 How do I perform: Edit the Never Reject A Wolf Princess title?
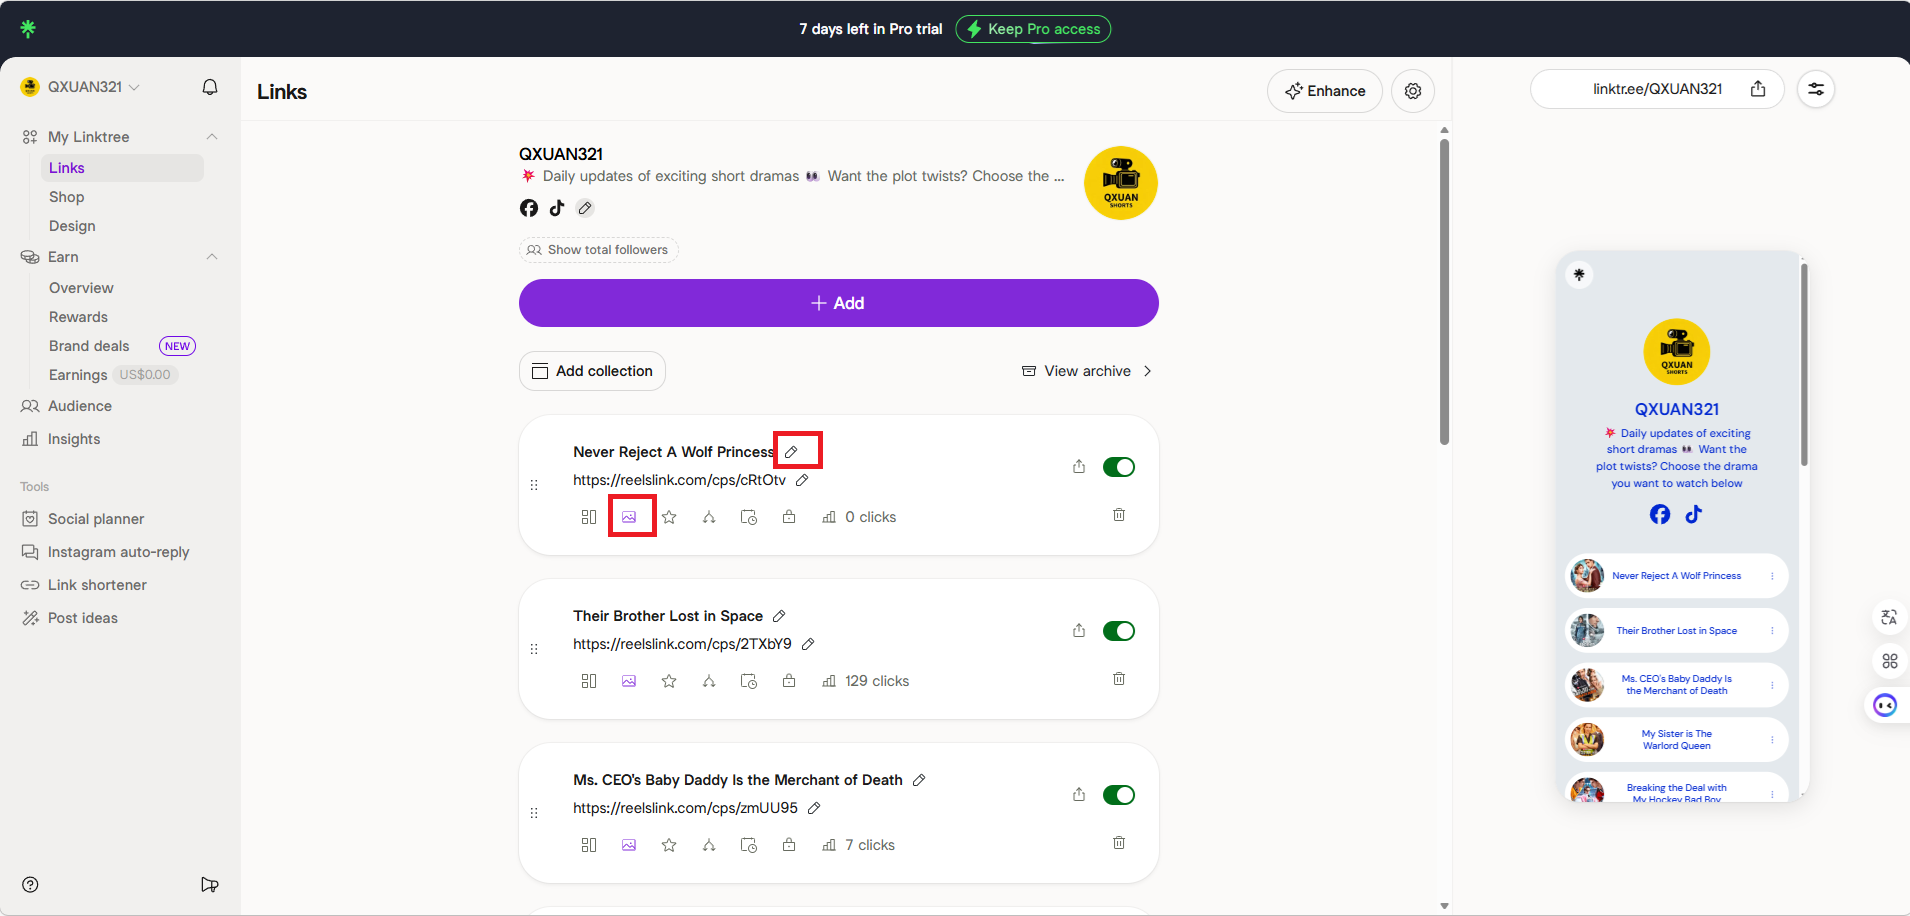pos(791,452)
